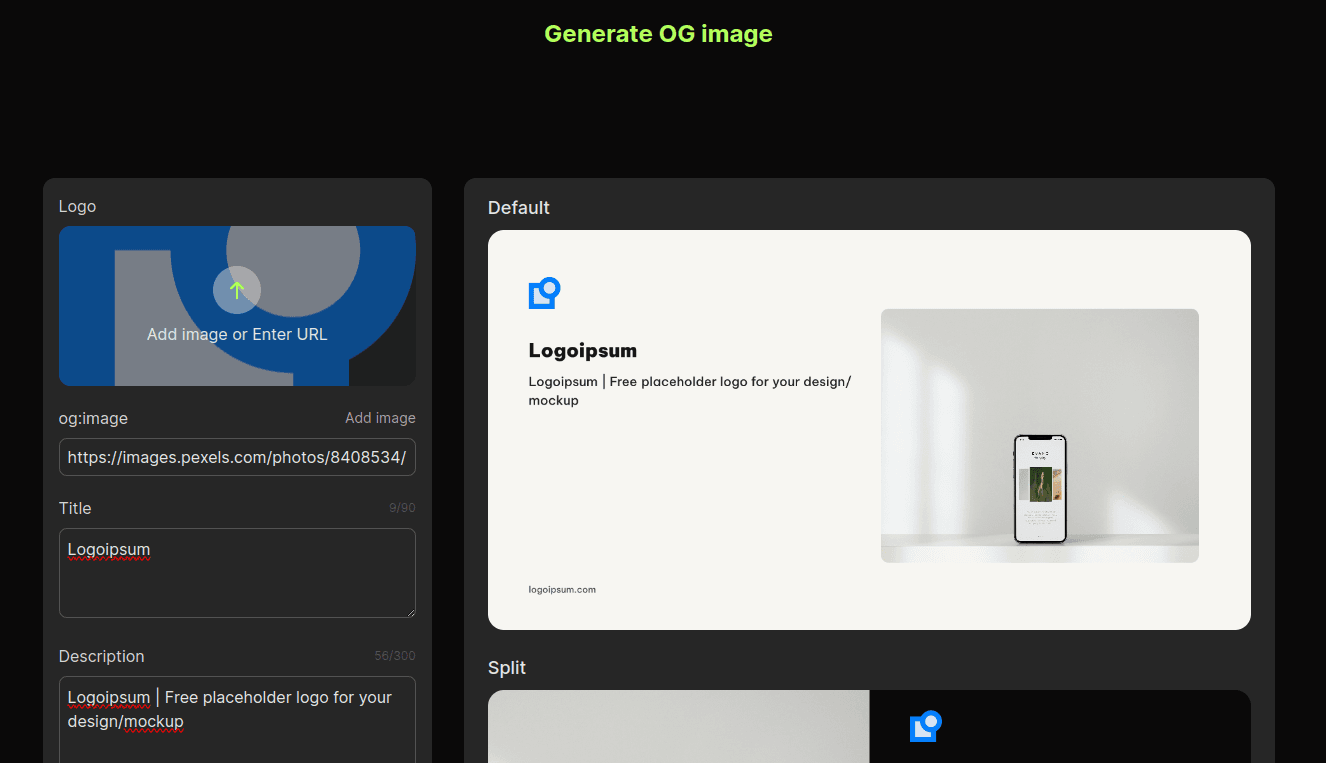Click 'Add image' link beside og:image
1326x763 pixels.
pos(380,418)
